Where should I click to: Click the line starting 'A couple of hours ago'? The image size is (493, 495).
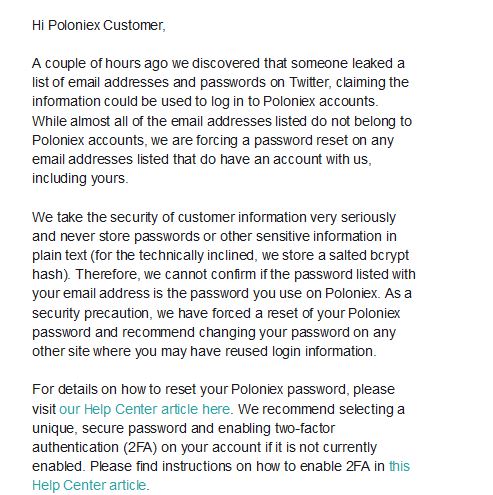tap(218, 63)
